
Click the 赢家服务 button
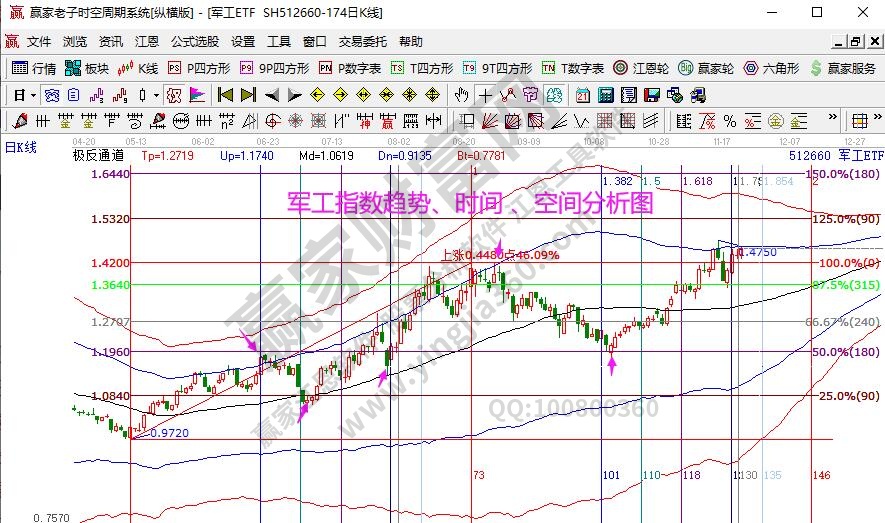(845, 68)
